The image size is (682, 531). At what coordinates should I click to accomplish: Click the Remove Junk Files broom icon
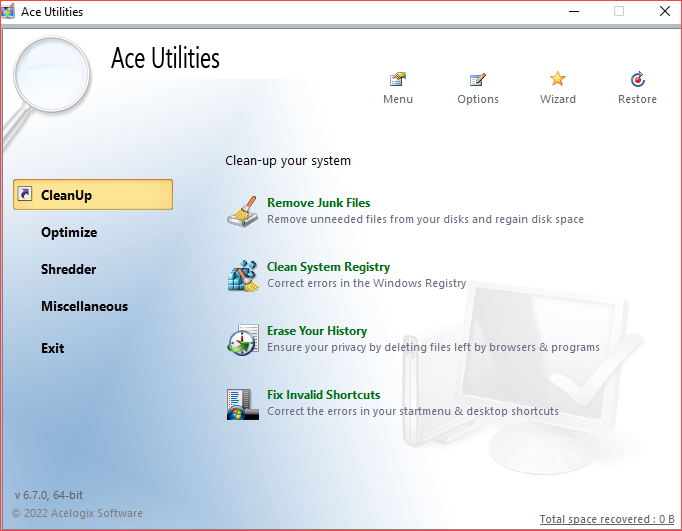243,211
